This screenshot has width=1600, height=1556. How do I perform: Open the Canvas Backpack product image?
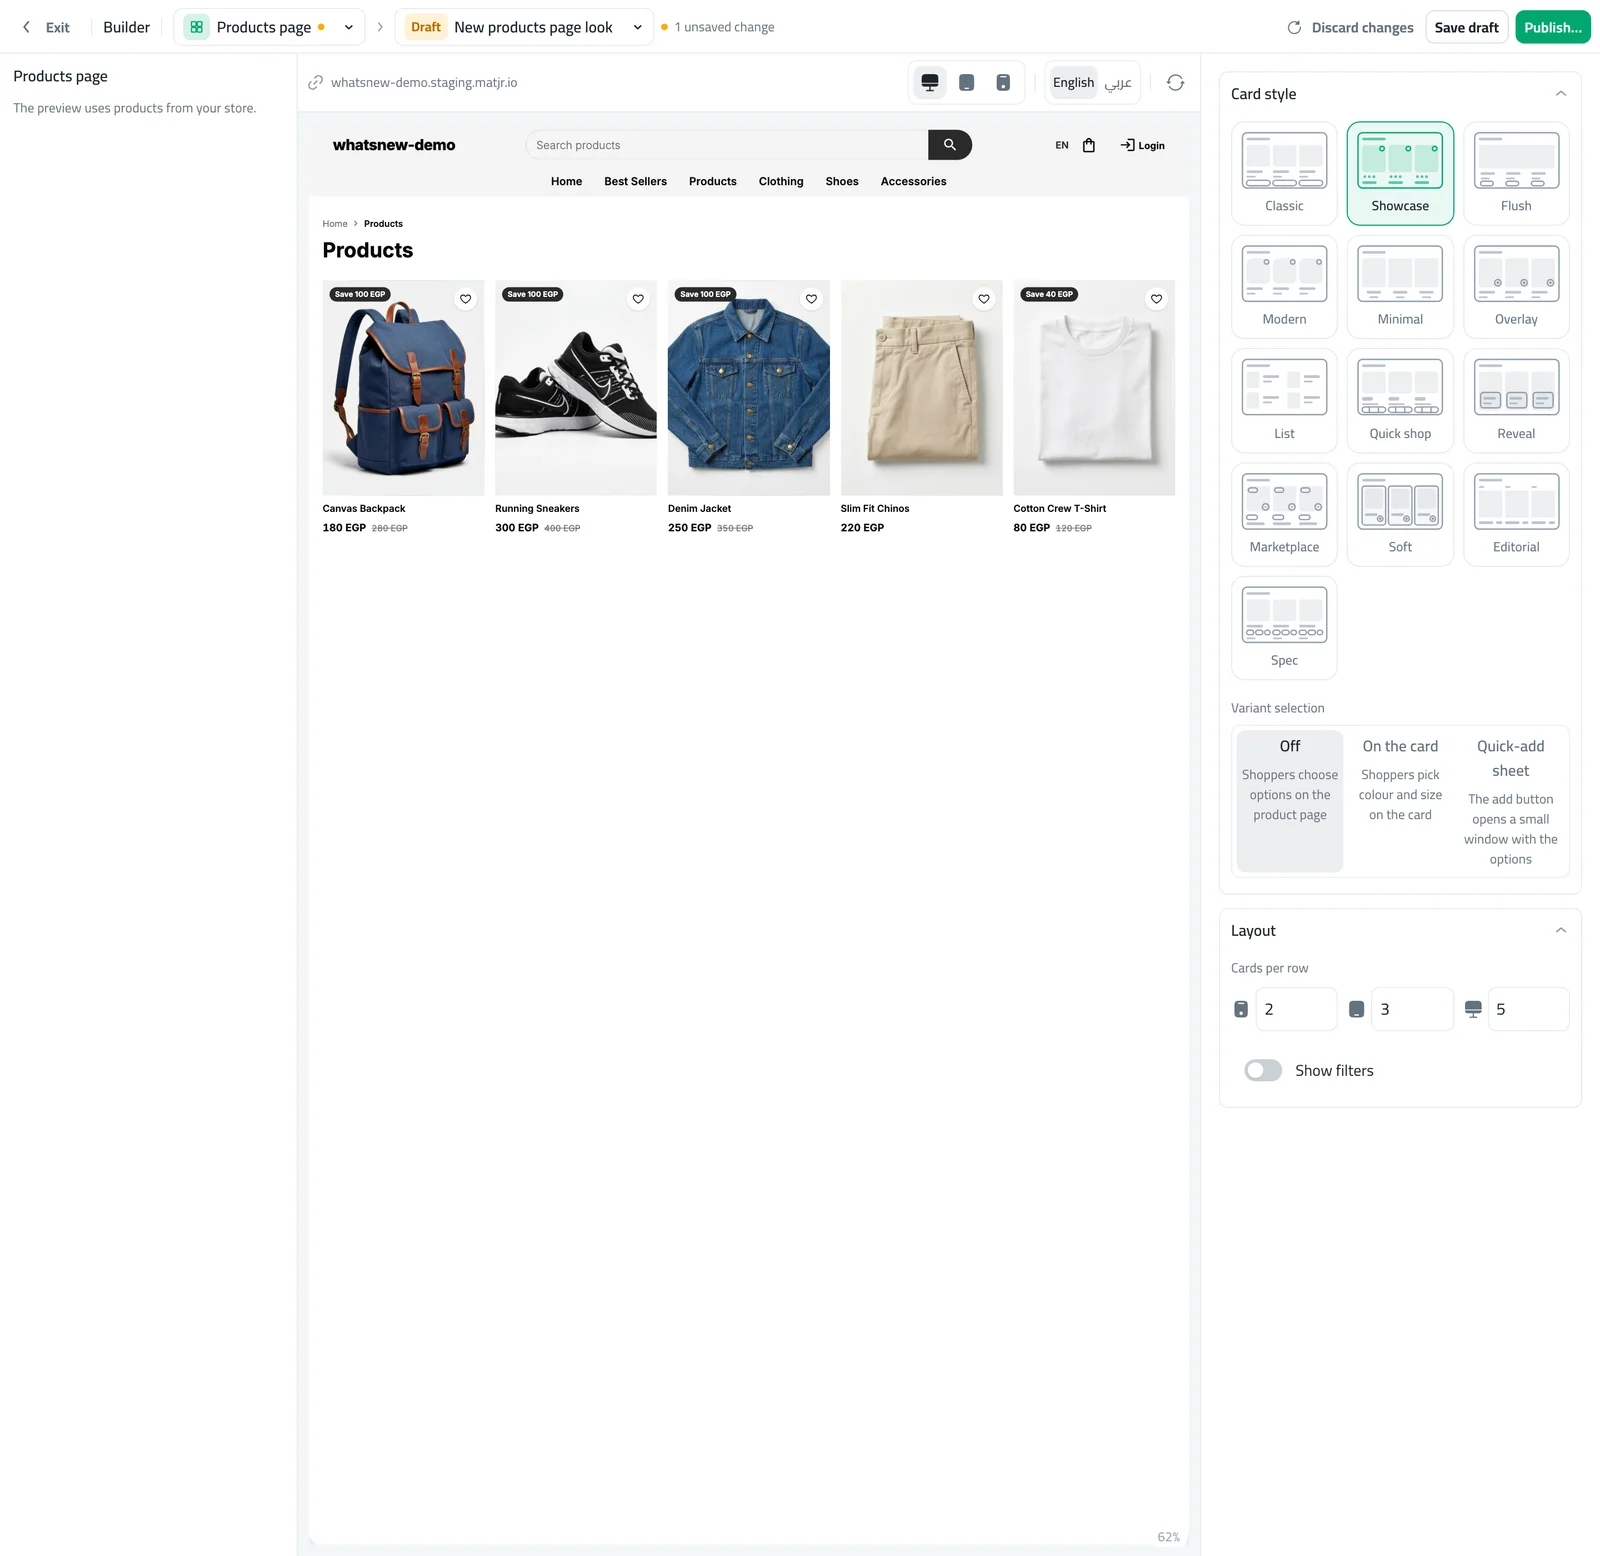[x=403, y=388]
